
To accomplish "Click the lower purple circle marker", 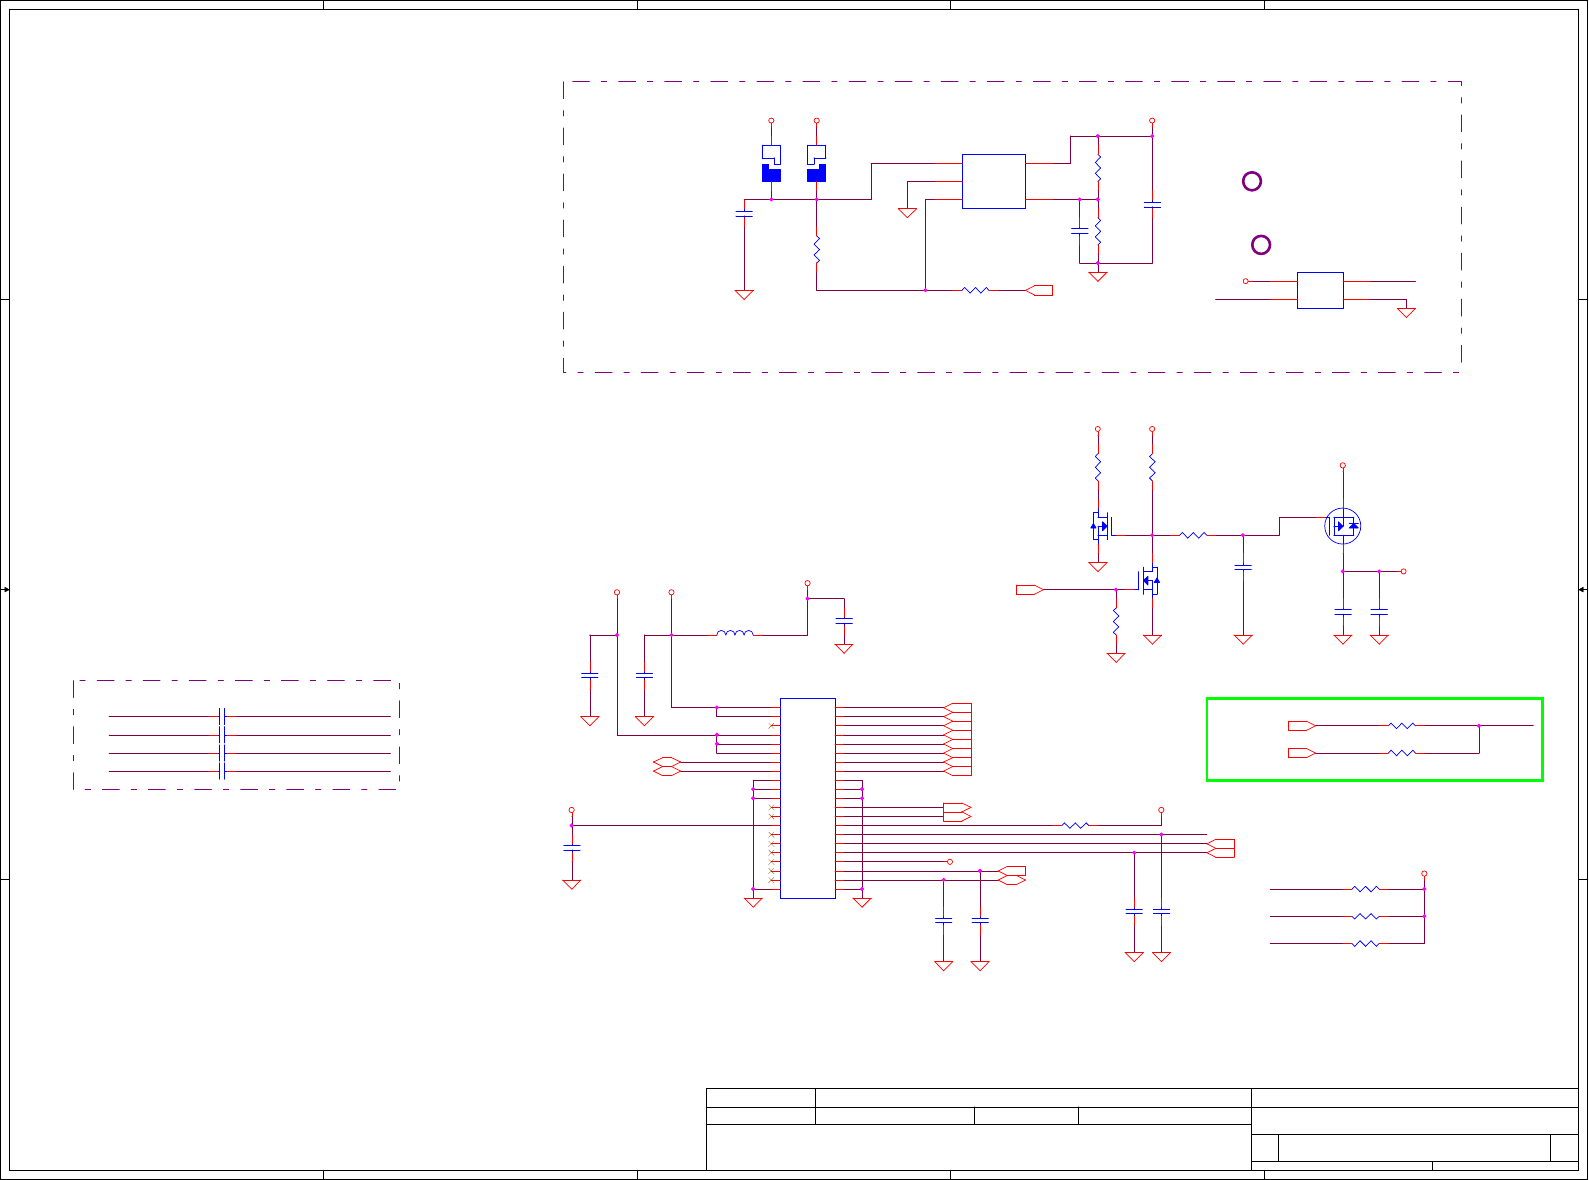I will pyautogui.click(x=1261, y=245).
